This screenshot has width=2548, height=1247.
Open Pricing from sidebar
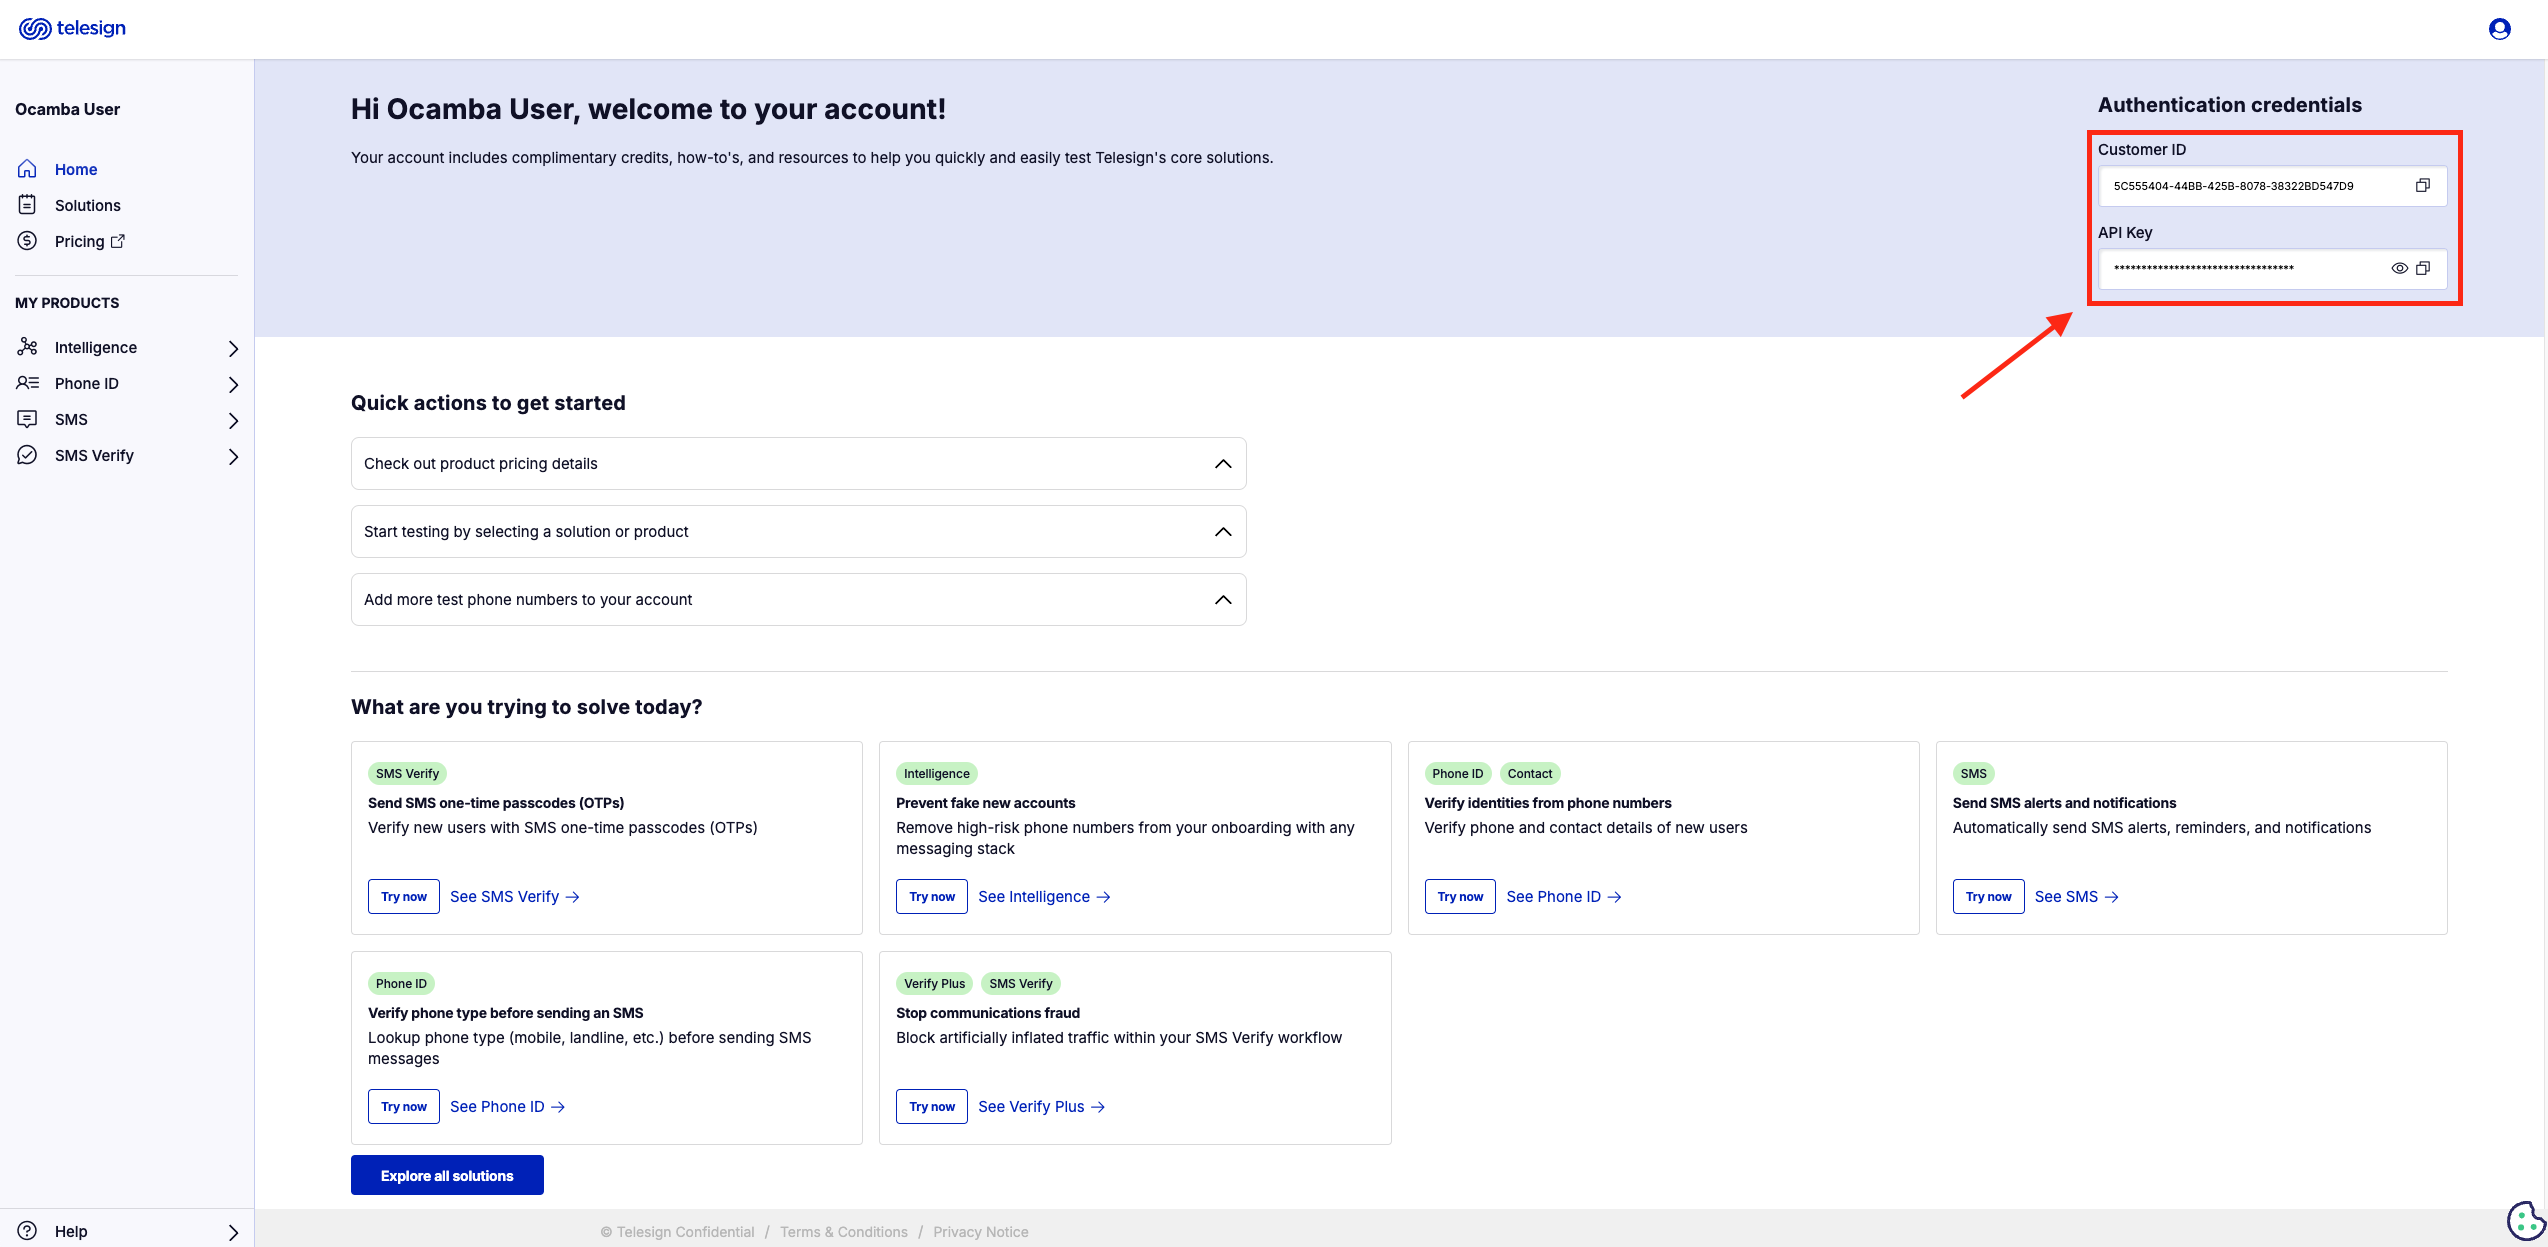click(x=80, y=241)
